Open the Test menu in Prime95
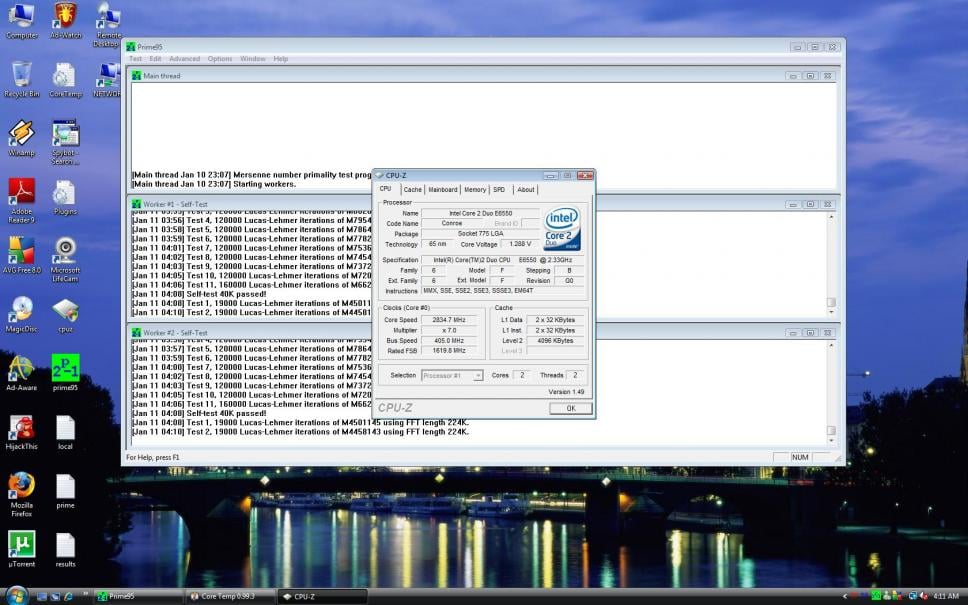 [135, 59]
